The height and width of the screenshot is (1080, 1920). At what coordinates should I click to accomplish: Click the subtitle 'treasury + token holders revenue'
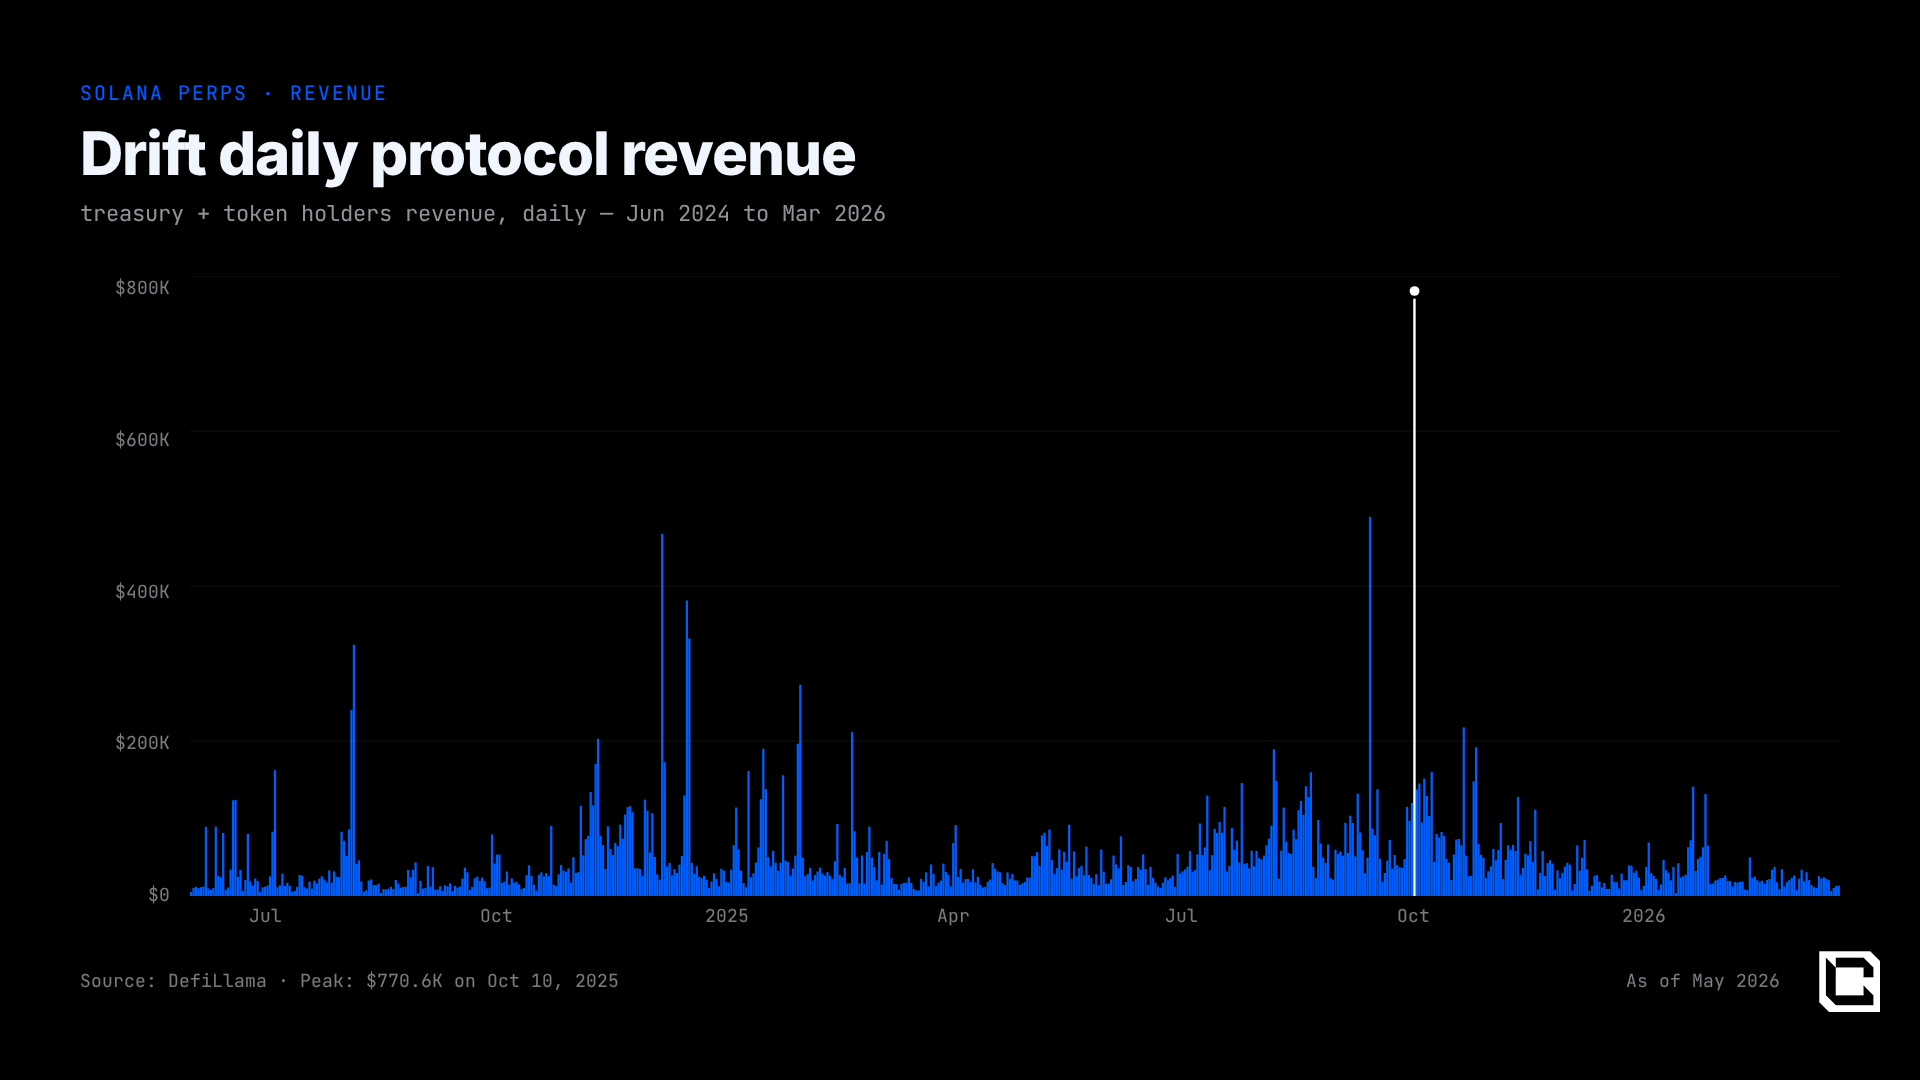point(288,214)
